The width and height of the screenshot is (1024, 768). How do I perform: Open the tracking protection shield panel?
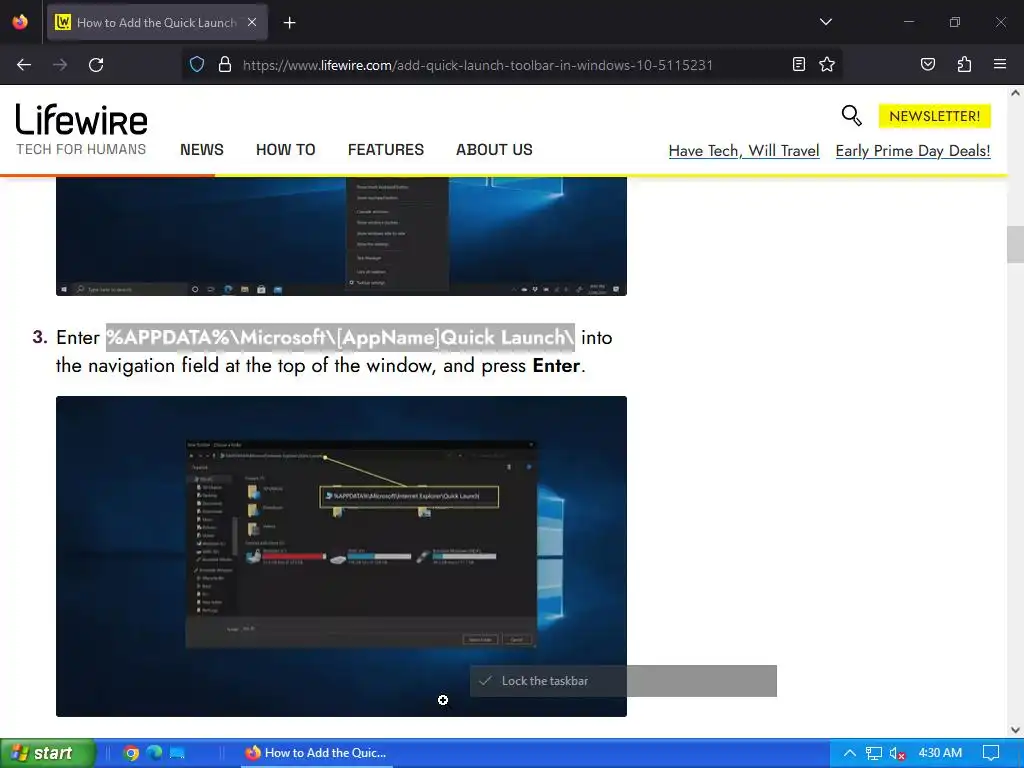pos(197,65)
